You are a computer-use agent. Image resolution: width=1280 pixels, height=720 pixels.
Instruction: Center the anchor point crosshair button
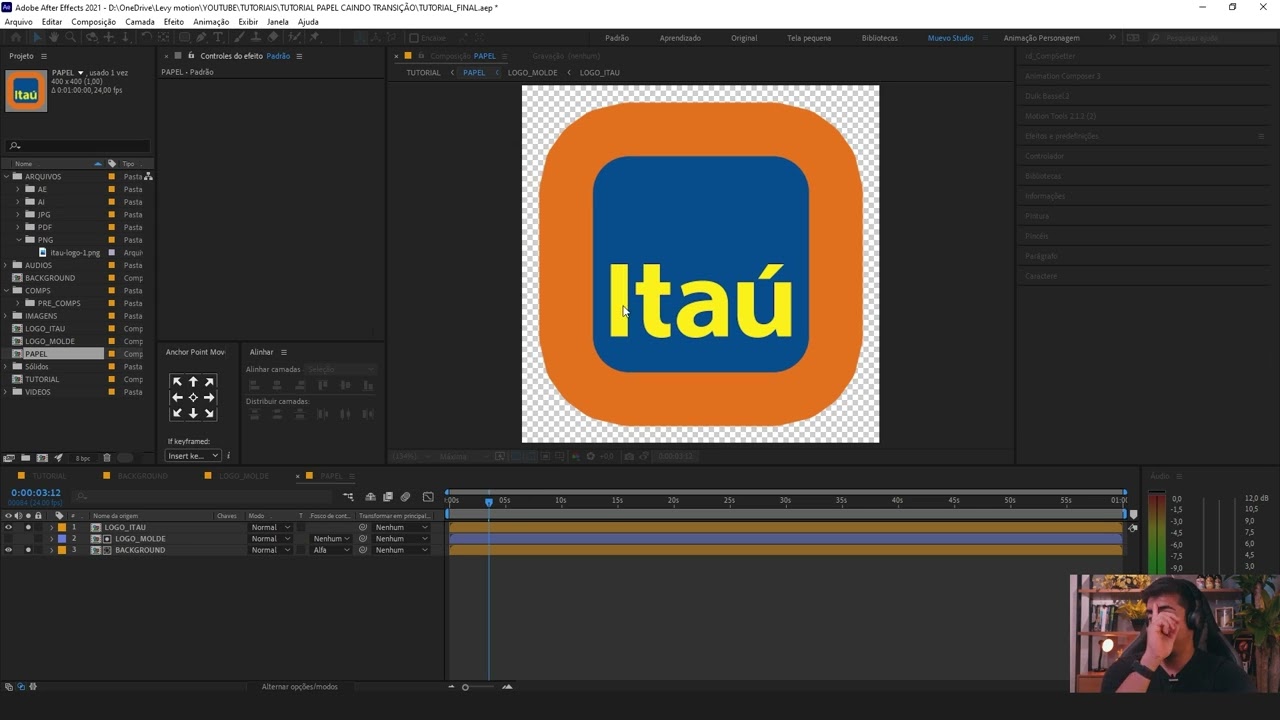tap(193, 397)
